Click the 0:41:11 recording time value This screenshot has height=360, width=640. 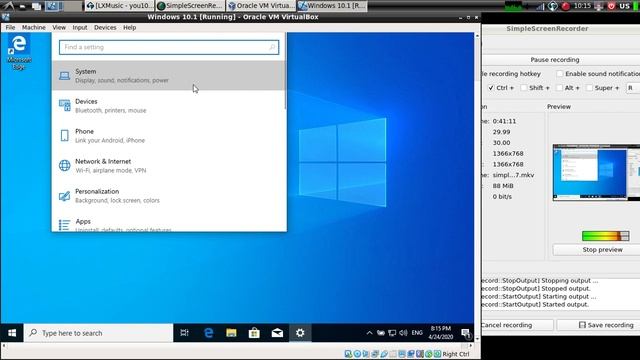pos(504,121)
